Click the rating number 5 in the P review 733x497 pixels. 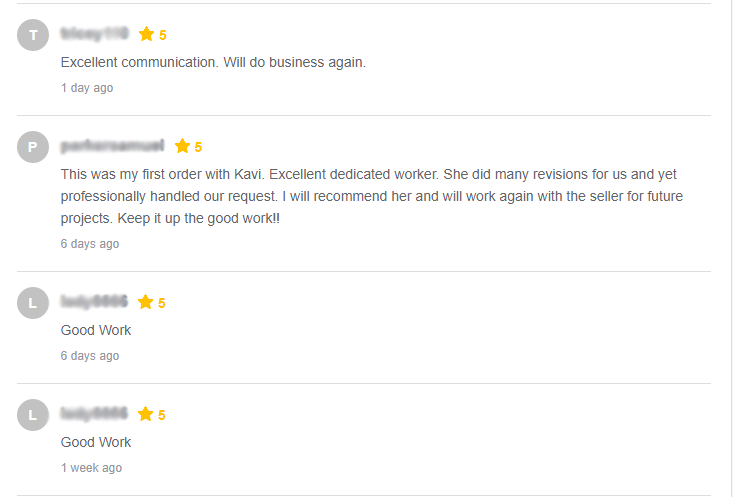[x=198, y=148]
